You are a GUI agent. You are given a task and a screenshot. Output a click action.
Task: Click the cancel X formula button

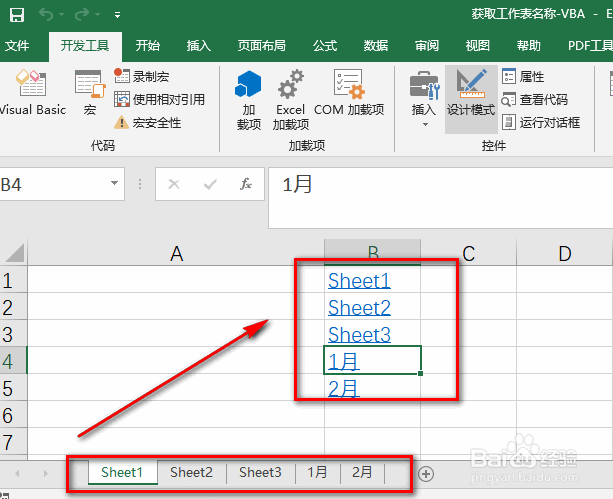tap(174, 184)
